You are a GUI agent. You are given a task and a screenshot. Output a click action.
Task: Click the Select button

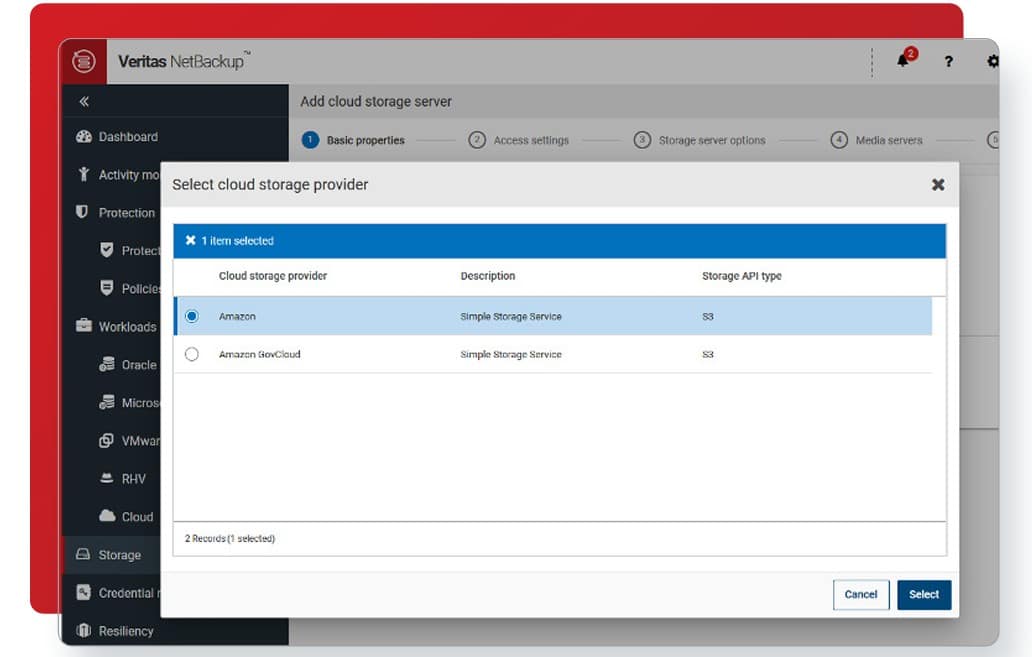coord(924,594)
